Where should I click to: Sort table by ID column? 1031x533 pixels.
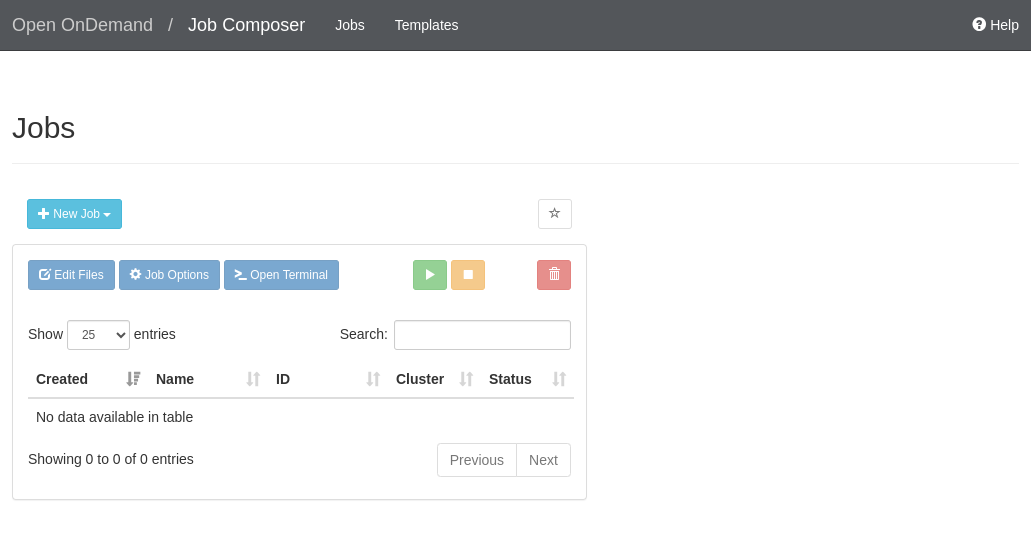(x=328, y=379)
